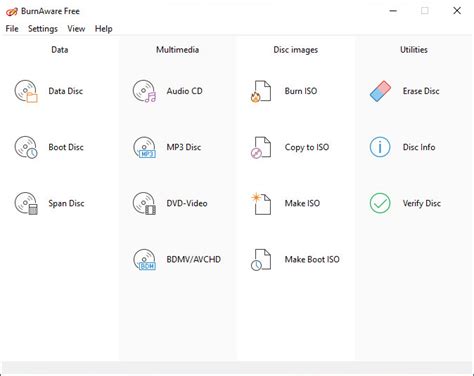Open the Settings menu
The width and height of the screenshot is (474, 376).
(43, 29)
